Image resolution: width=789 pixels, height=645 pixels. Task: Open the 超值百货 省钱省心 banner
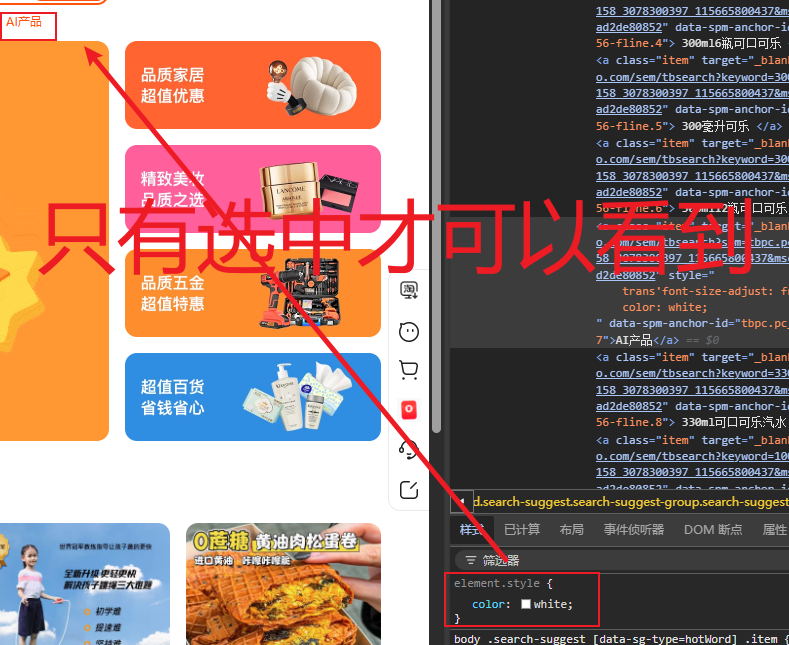253,397
